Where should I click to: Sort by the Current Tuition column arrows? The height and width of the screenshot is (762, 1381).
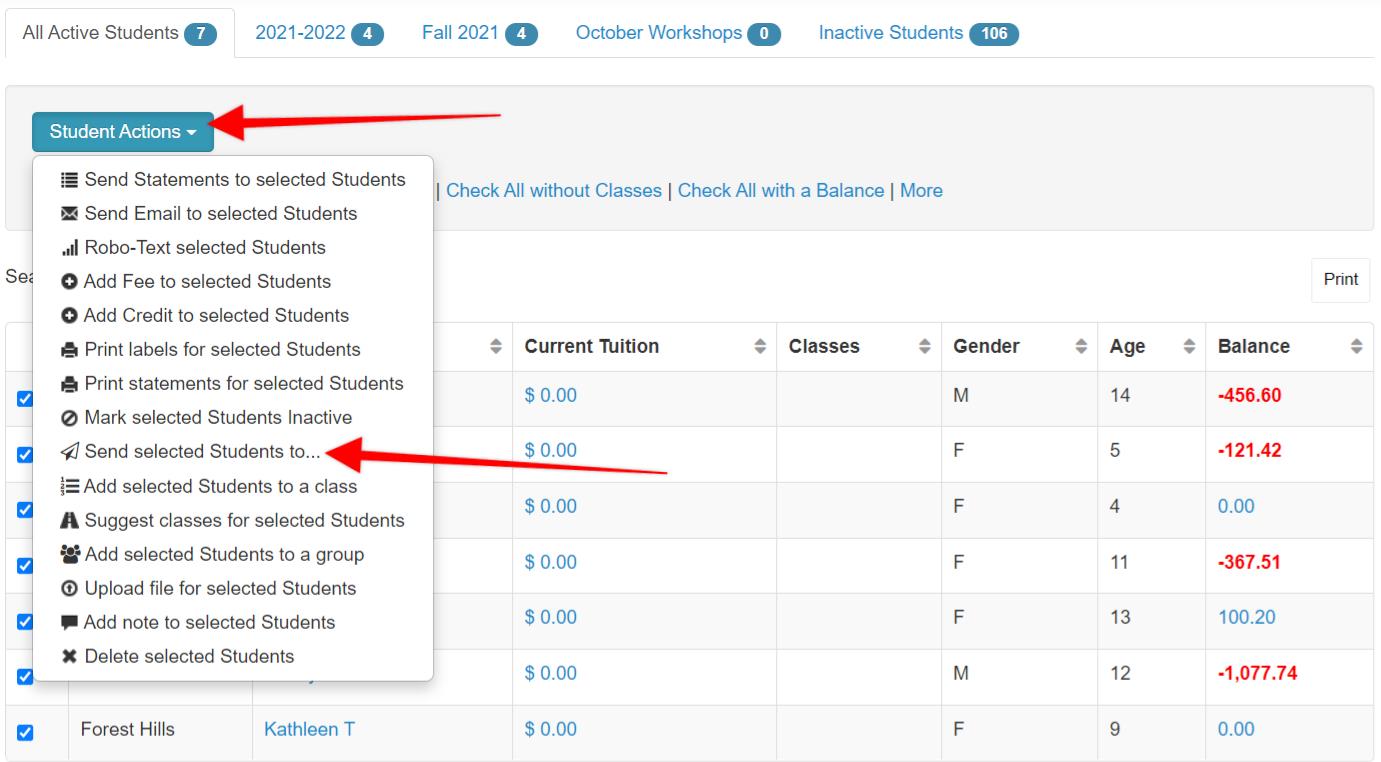tap(760, 347)
